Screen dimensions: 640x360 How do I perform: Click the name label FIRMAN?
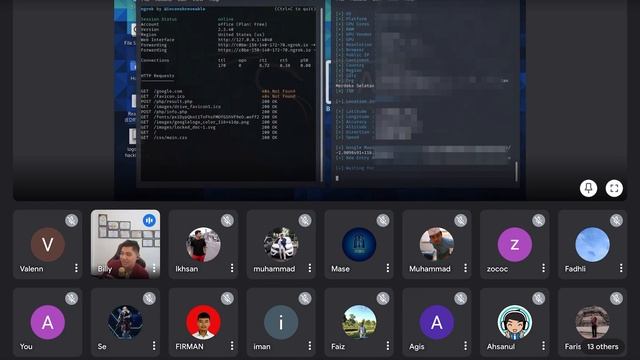(x=189, y=347)
